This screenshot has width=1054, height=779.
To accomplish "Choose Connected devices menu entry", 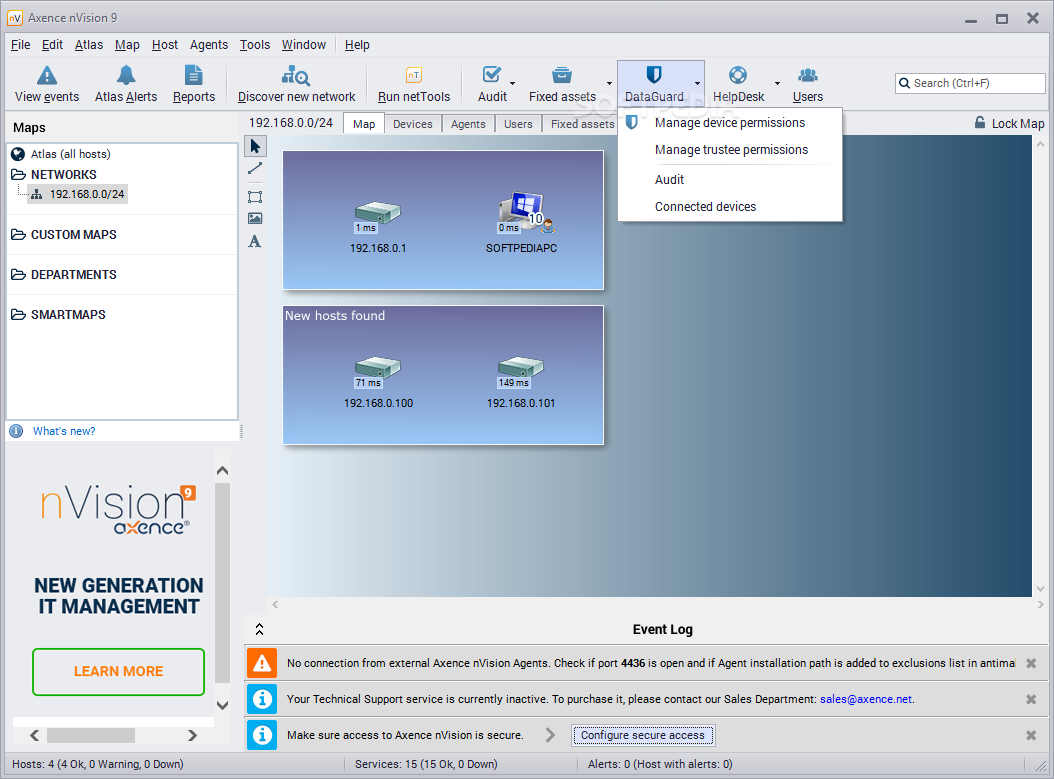I will coord(730,207).
